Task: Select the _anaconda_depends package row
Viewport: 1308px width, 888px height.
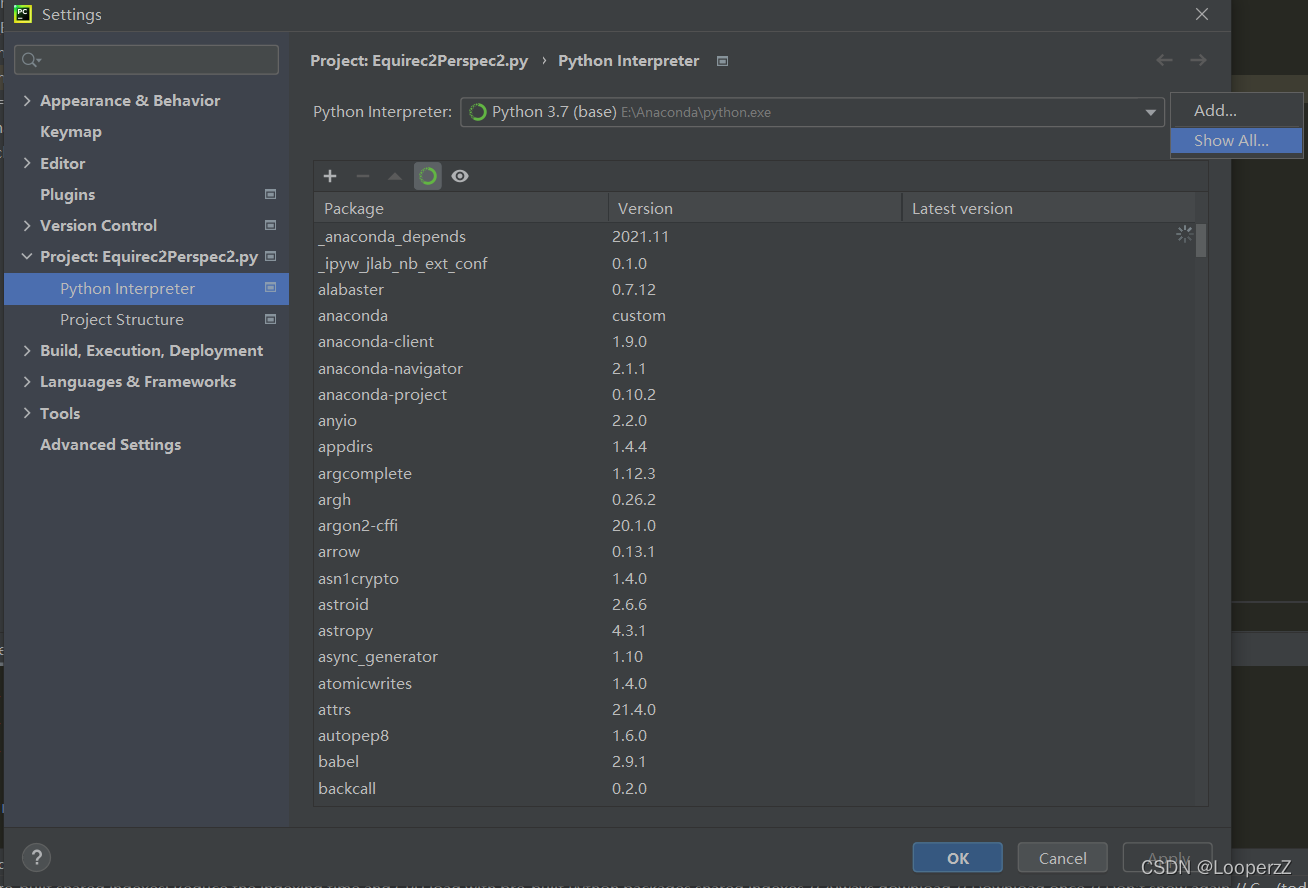Action: click(x=755, y=237)
